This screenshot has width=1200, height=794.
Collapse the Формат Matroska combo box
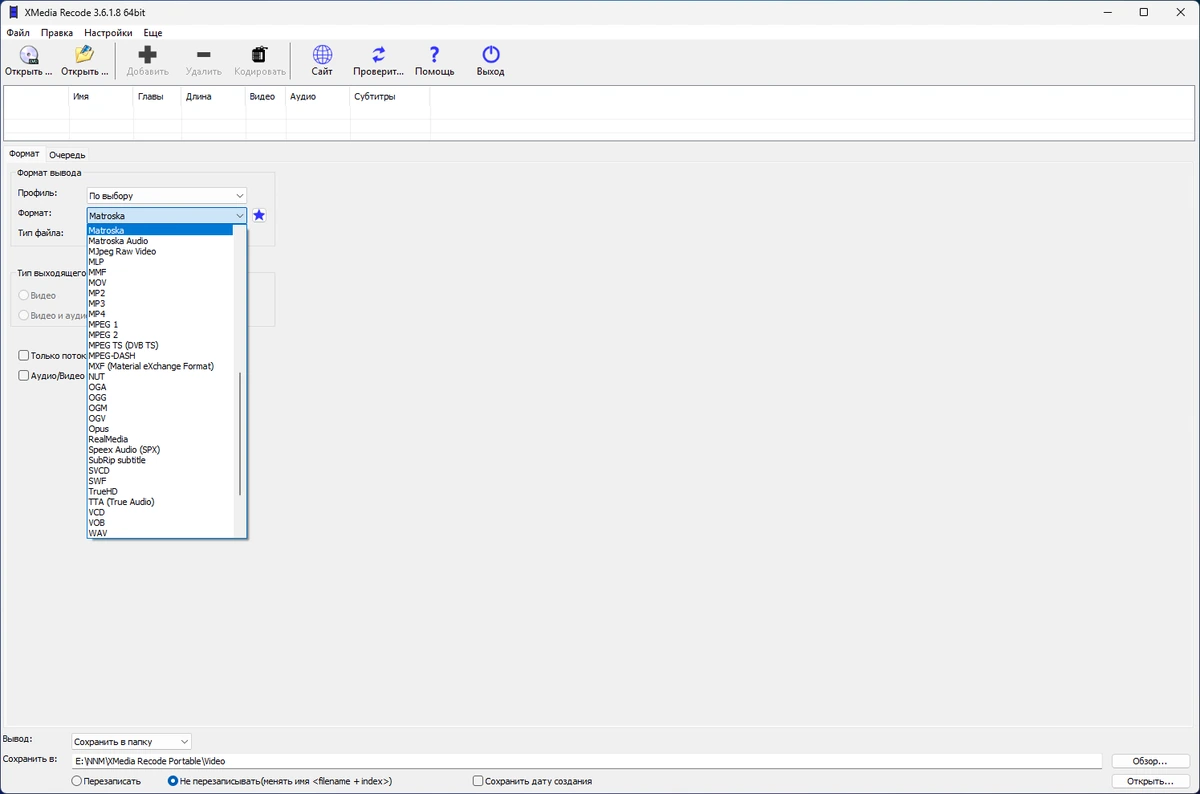click(167, 215)
